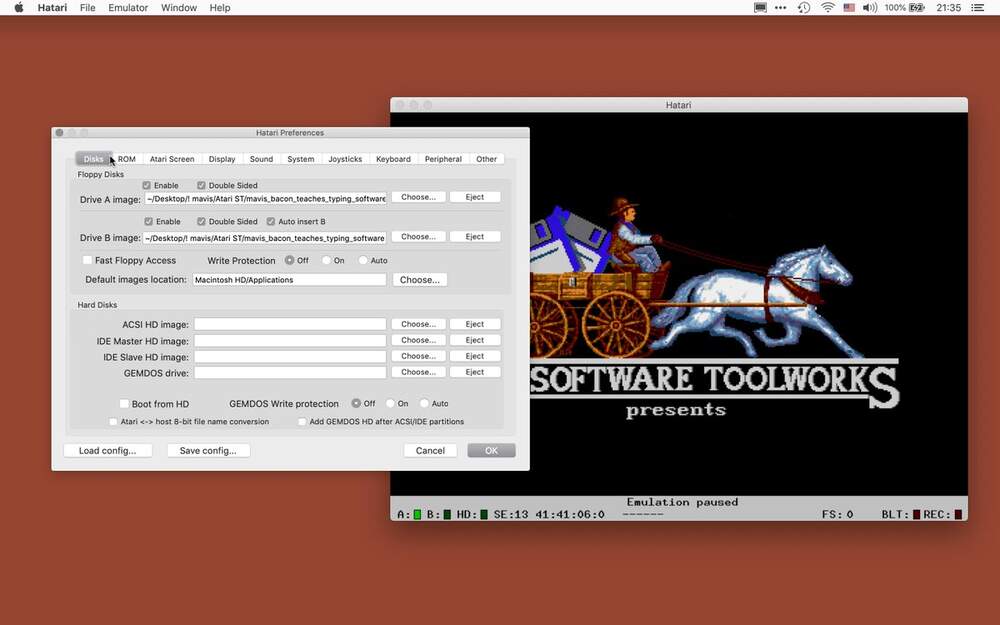Toggle Auto insert B checkbox
The width and height of the screenshot is (1000, 625).
click(270, 221)
